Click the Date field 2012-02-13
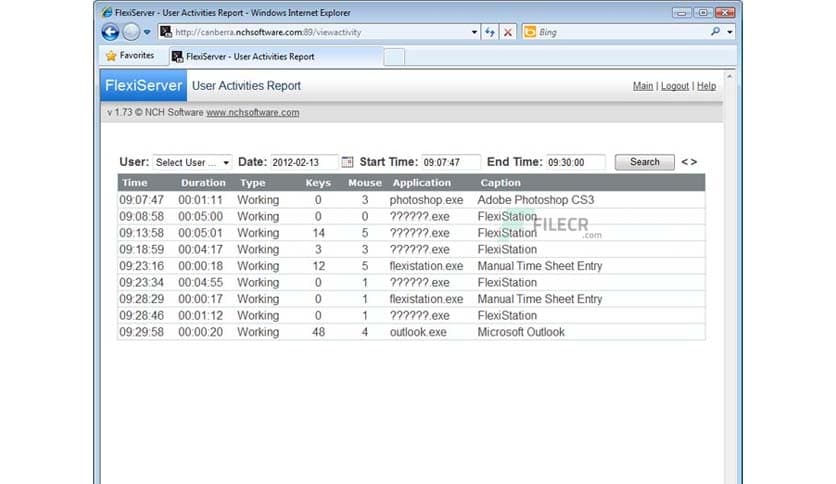 click(x=304, y=162)
